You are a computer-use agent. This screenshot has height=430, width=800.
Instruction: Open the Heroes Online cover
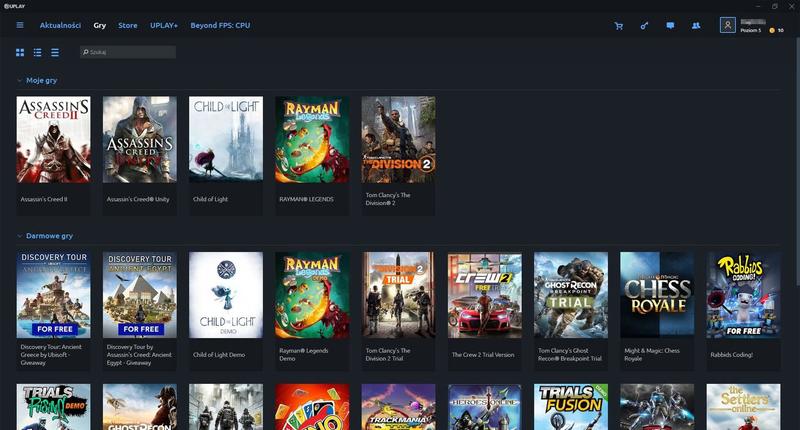485,407
